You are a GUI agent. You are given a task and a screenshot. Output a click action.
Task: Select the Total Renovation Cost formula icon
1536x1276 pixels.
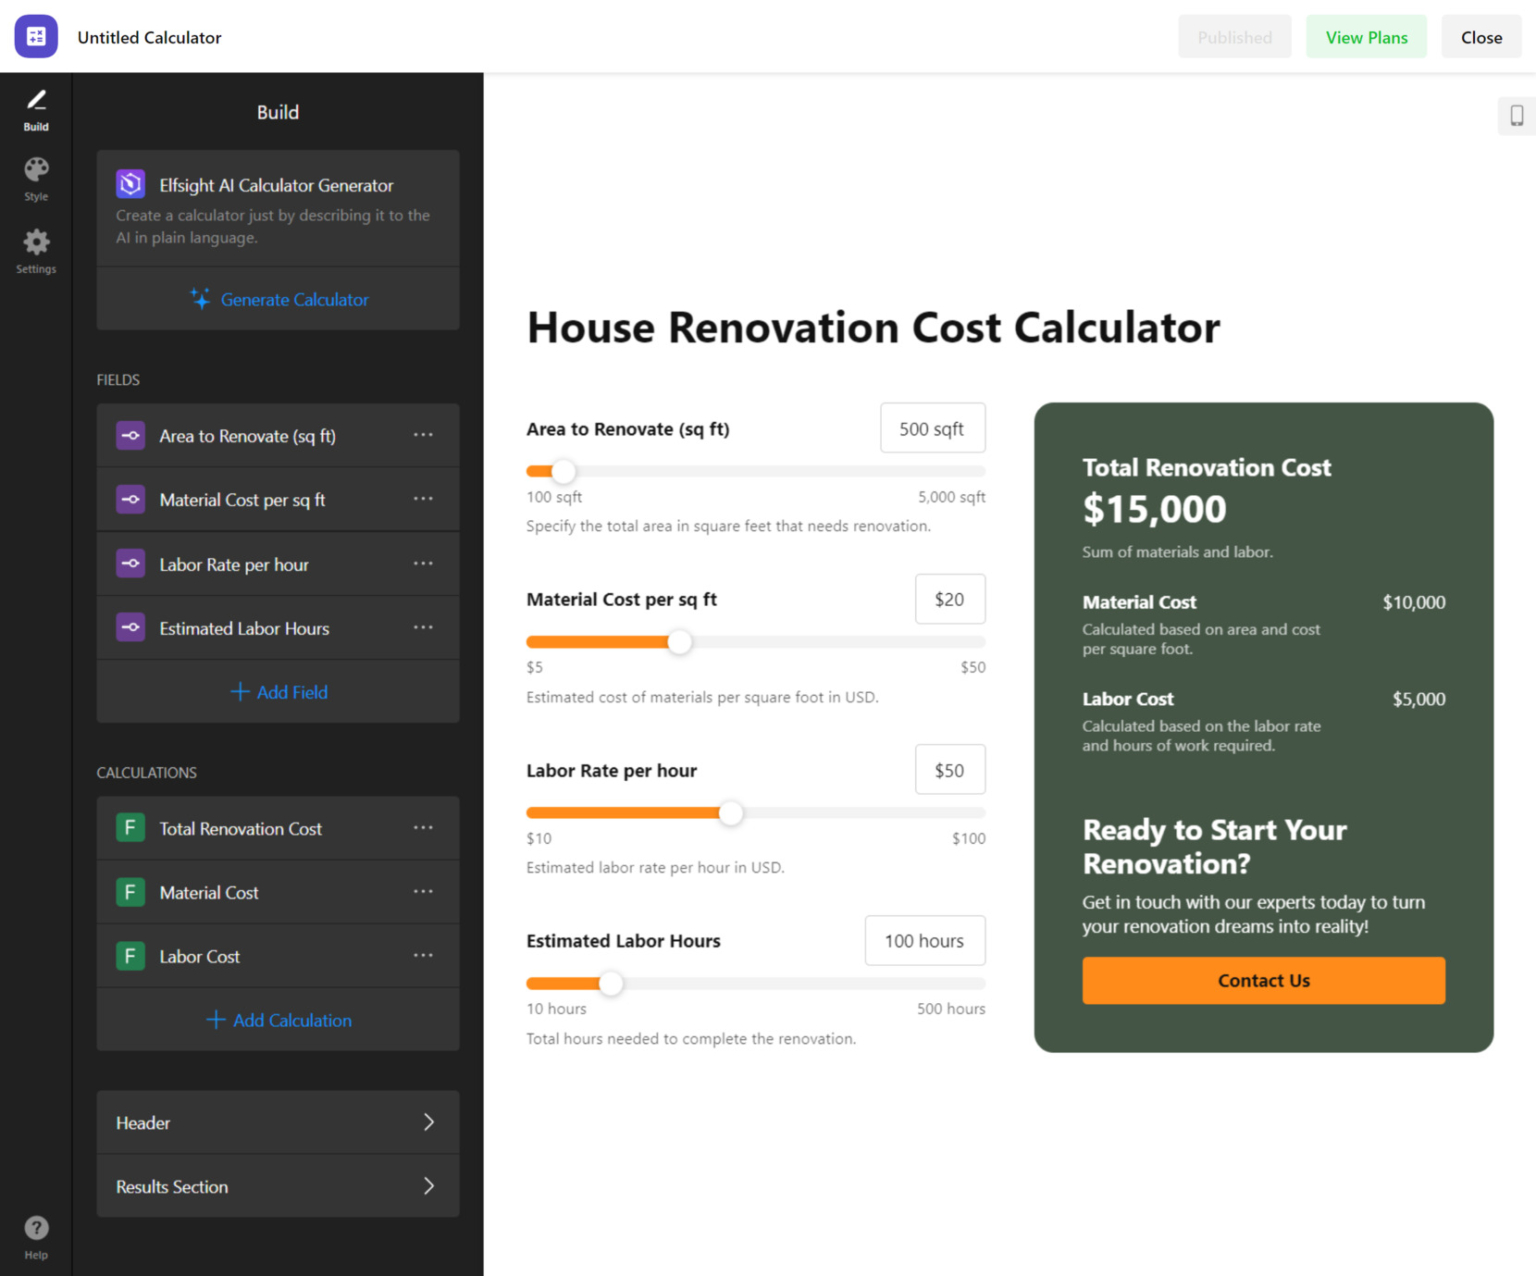coord(130,828)
